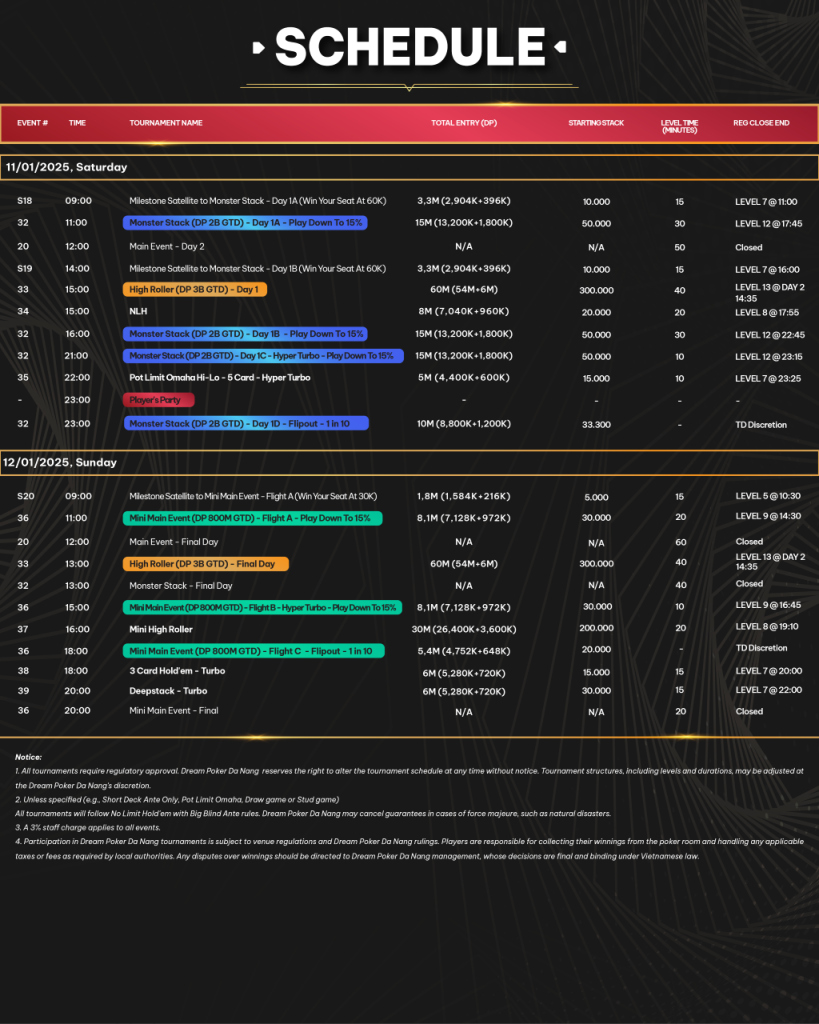This screenshot has width=819, height=1024.
Task: Click LEVEL 8 @ 19:10 reg close
Action: point(767,627)
